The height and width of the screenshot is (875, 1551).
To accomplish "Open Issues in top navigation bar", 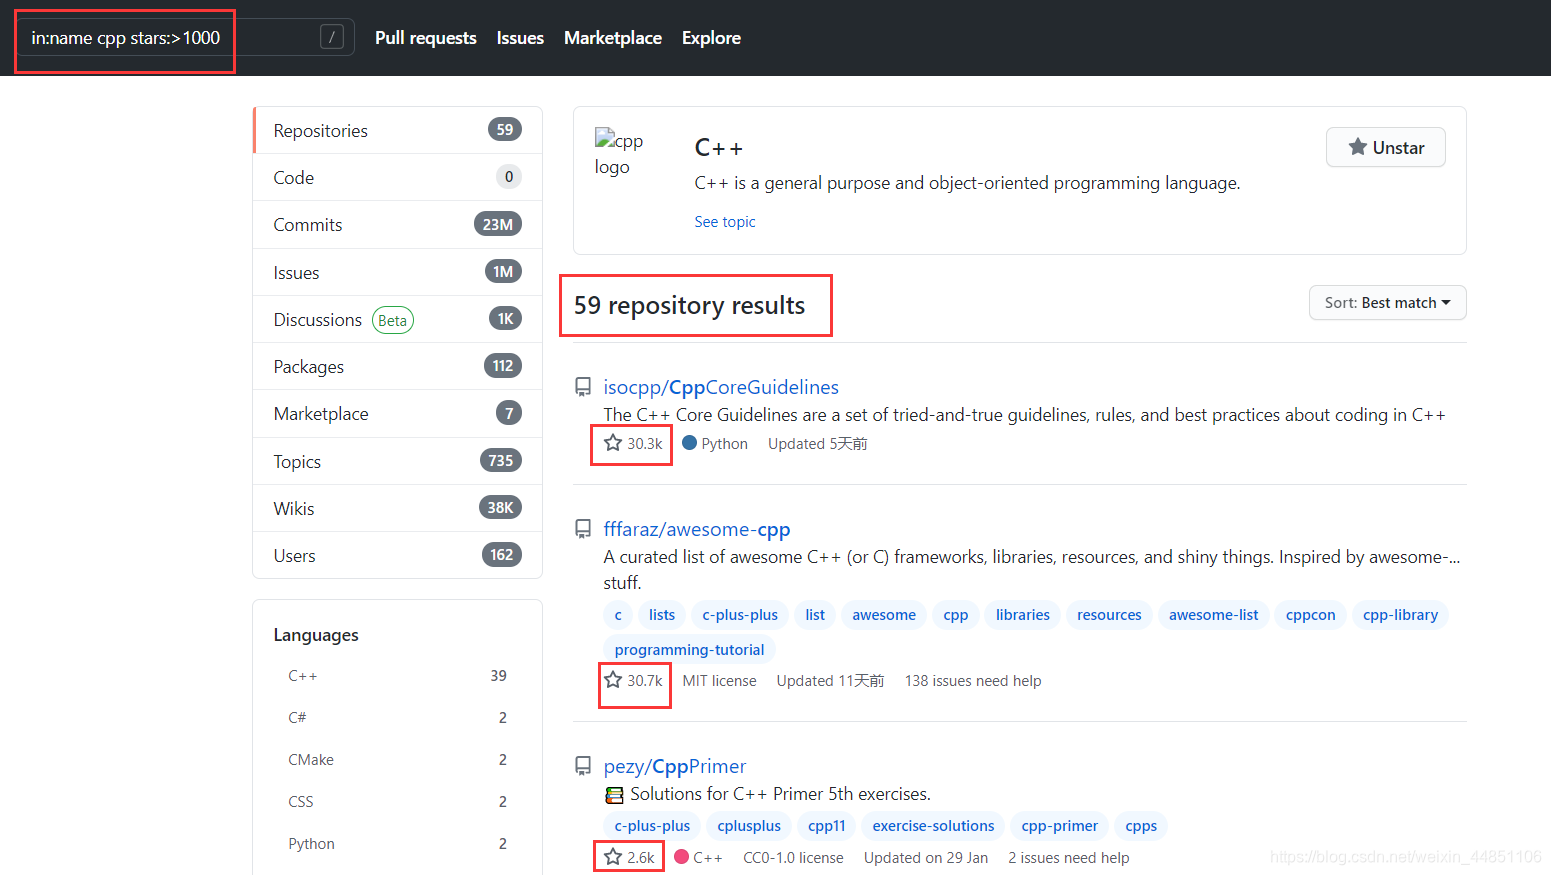I will click(x=520, y=38).
